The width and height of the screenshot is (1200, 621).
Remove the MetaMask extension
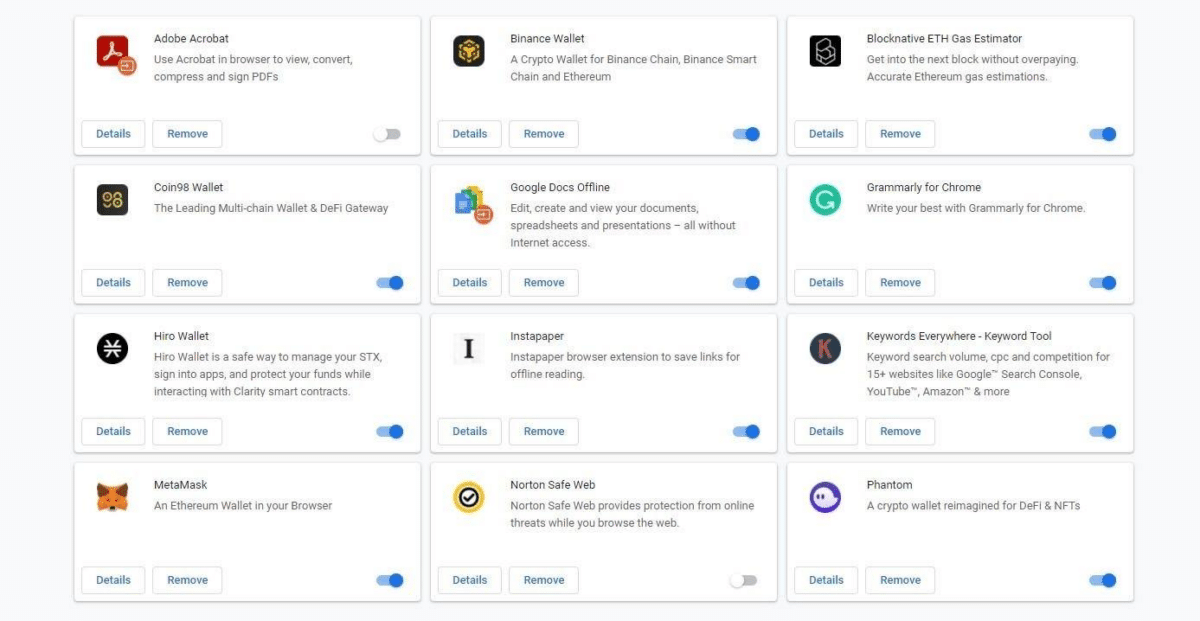187,580
